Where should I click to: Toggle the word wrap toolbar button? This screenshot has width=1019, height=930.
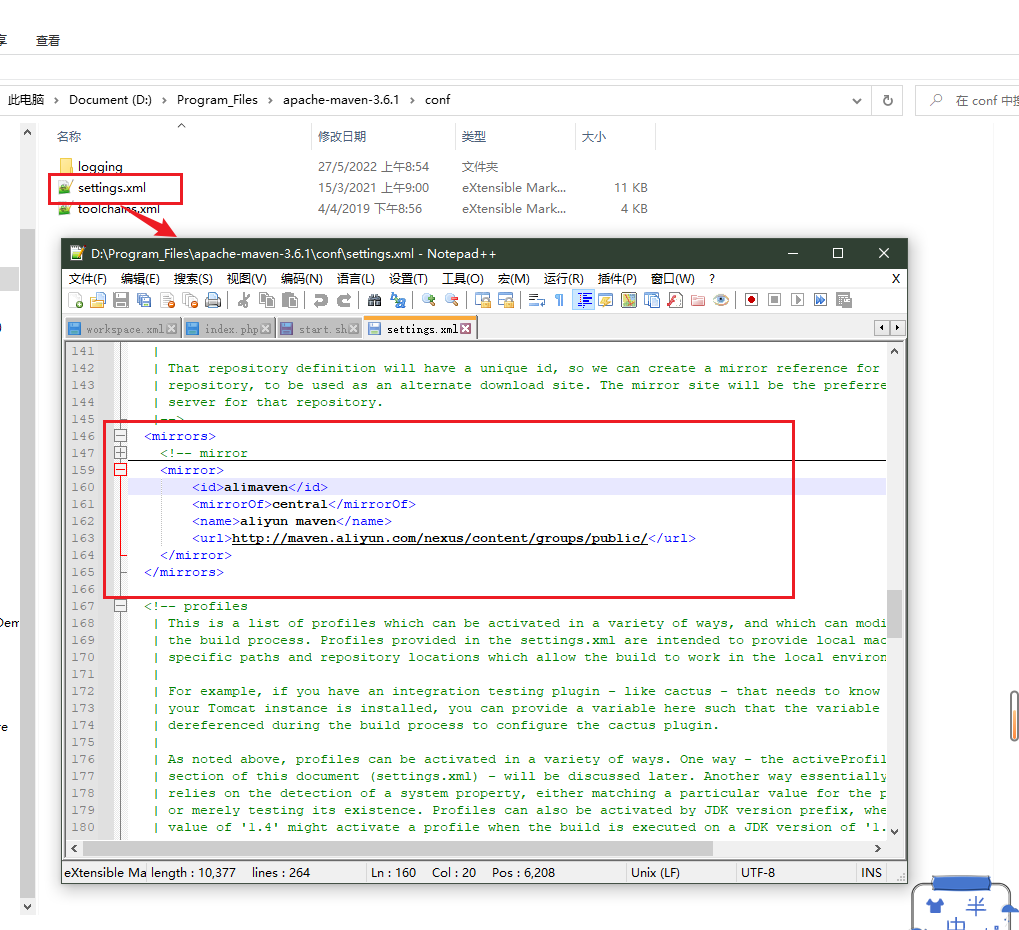536,300
